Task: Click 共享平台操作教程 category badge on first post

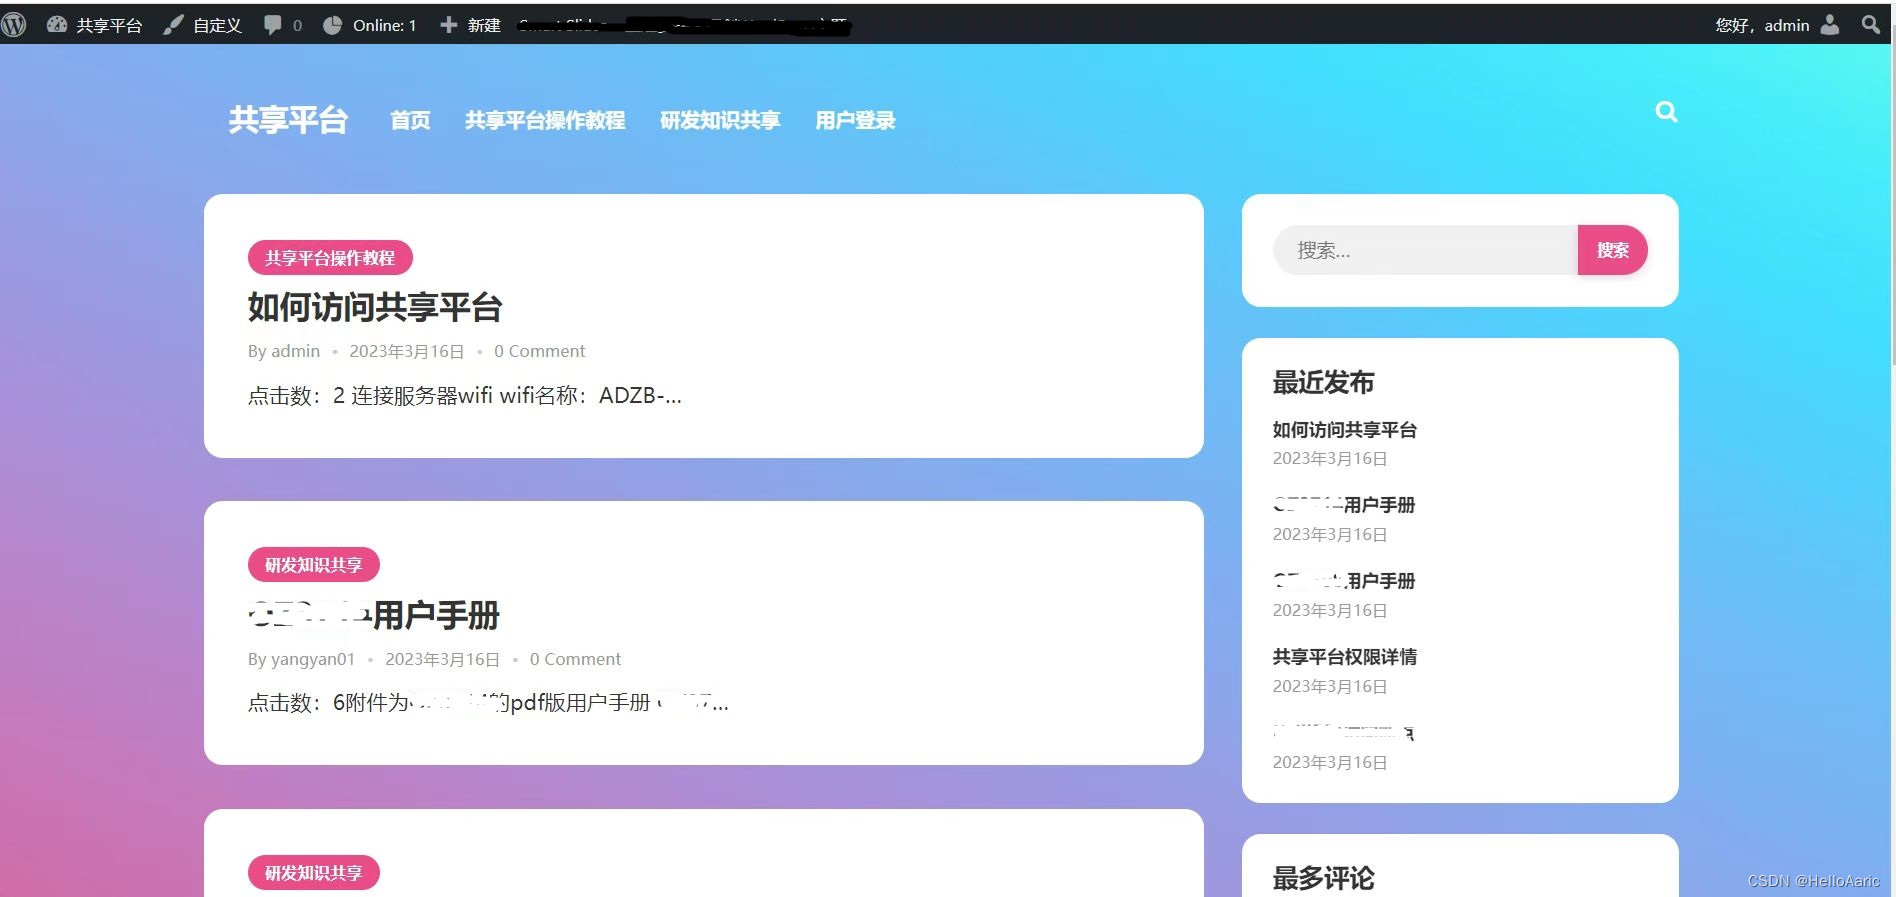Action: [x=330, y=258]
